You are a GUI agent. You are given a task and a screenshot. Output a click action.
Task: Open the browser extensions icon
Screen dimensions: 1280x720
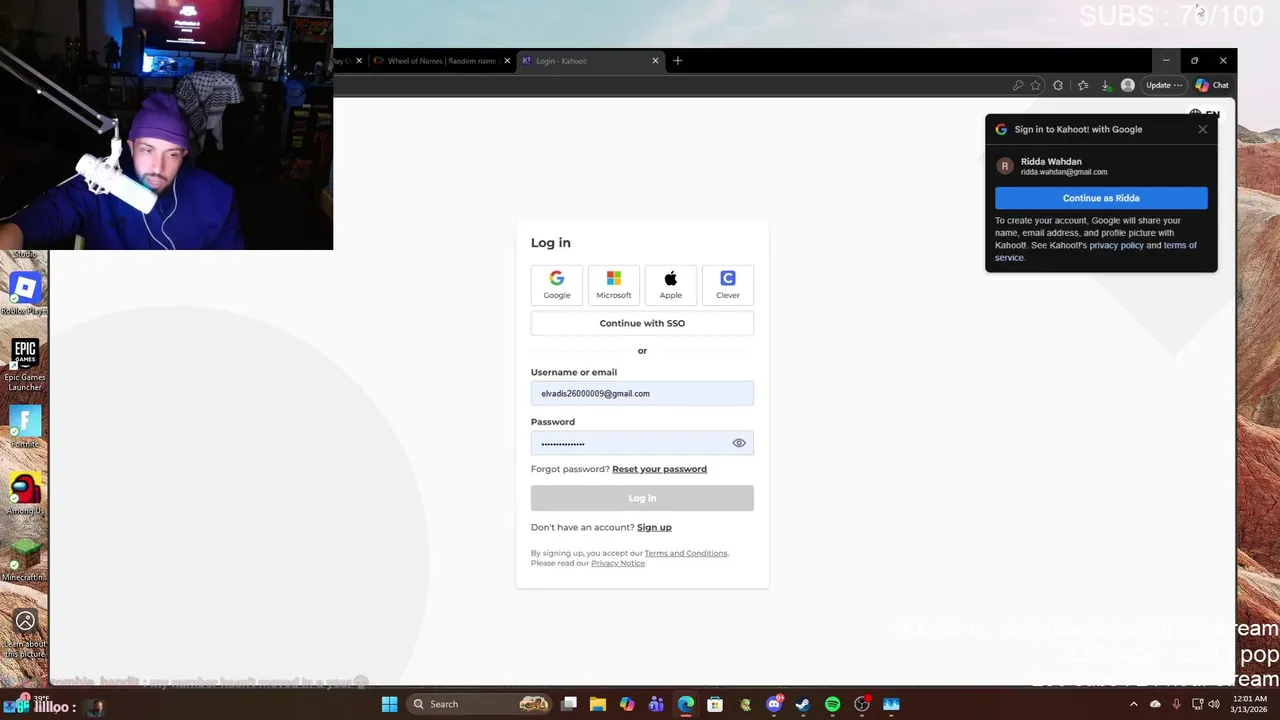(x=1058, y=85)
